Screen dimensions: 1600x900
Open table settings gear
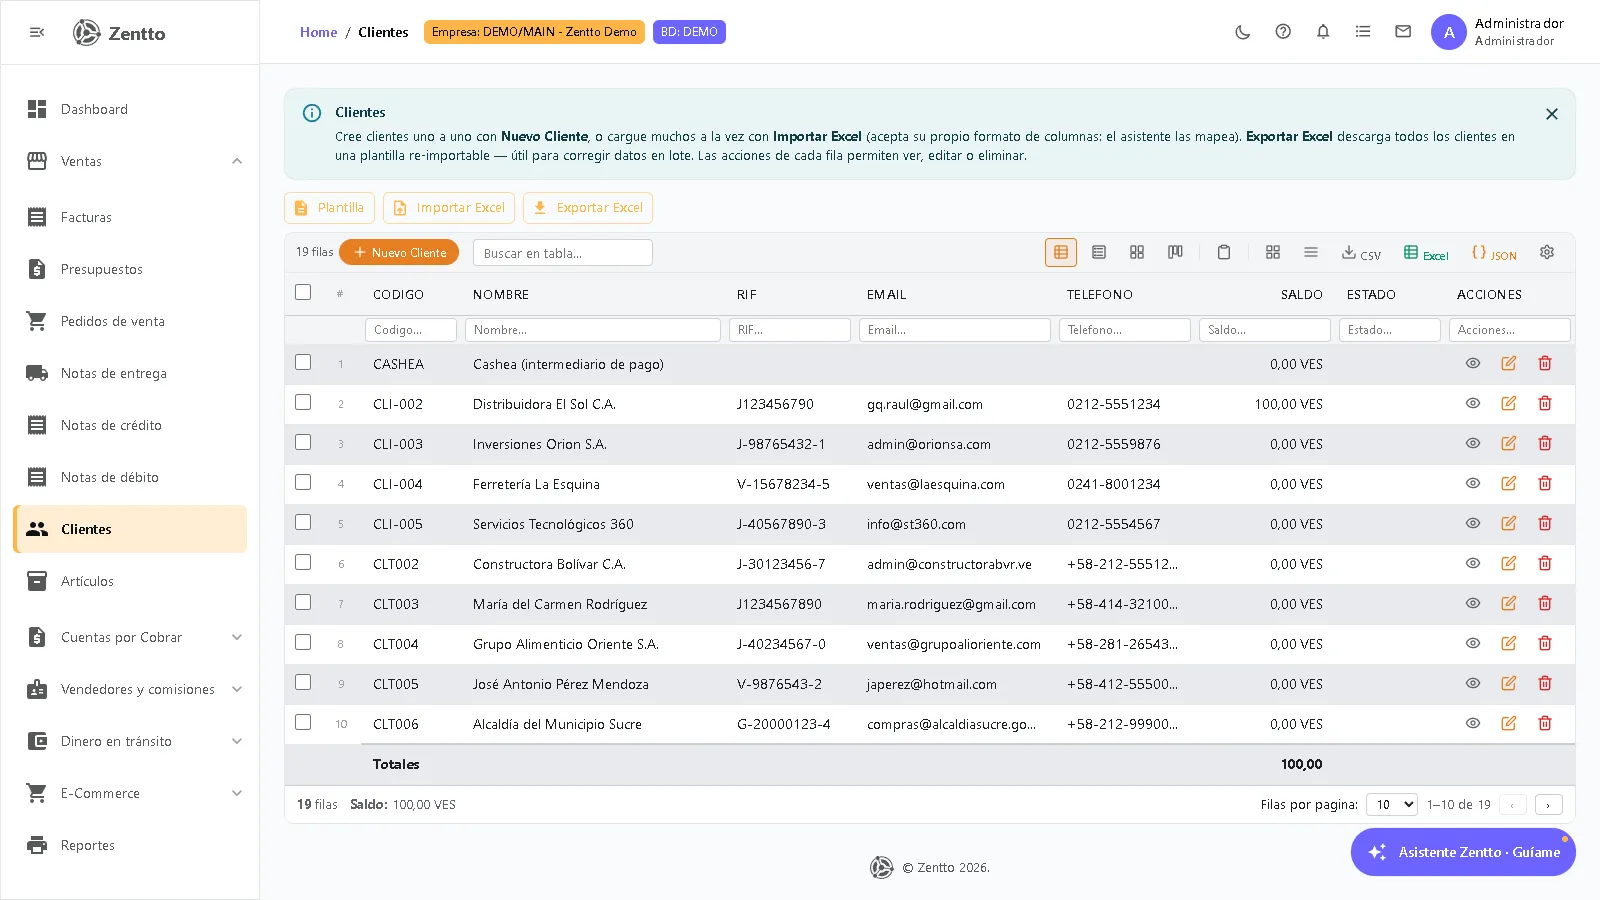pyautogui.click(x=1547, y=252)
